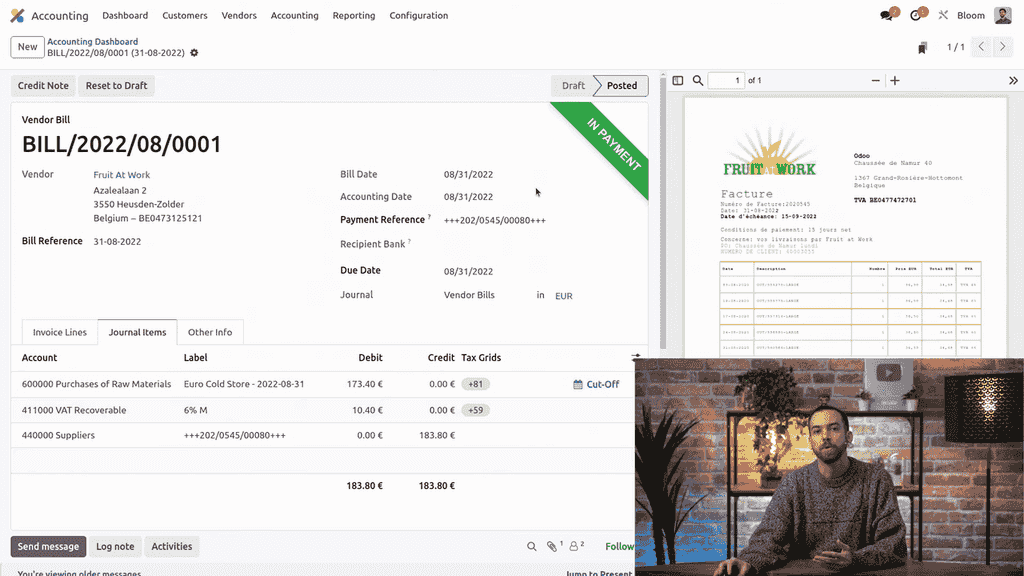Click the Credit Note button
The image size is (1024, 576).
click(x=43, y=86)
